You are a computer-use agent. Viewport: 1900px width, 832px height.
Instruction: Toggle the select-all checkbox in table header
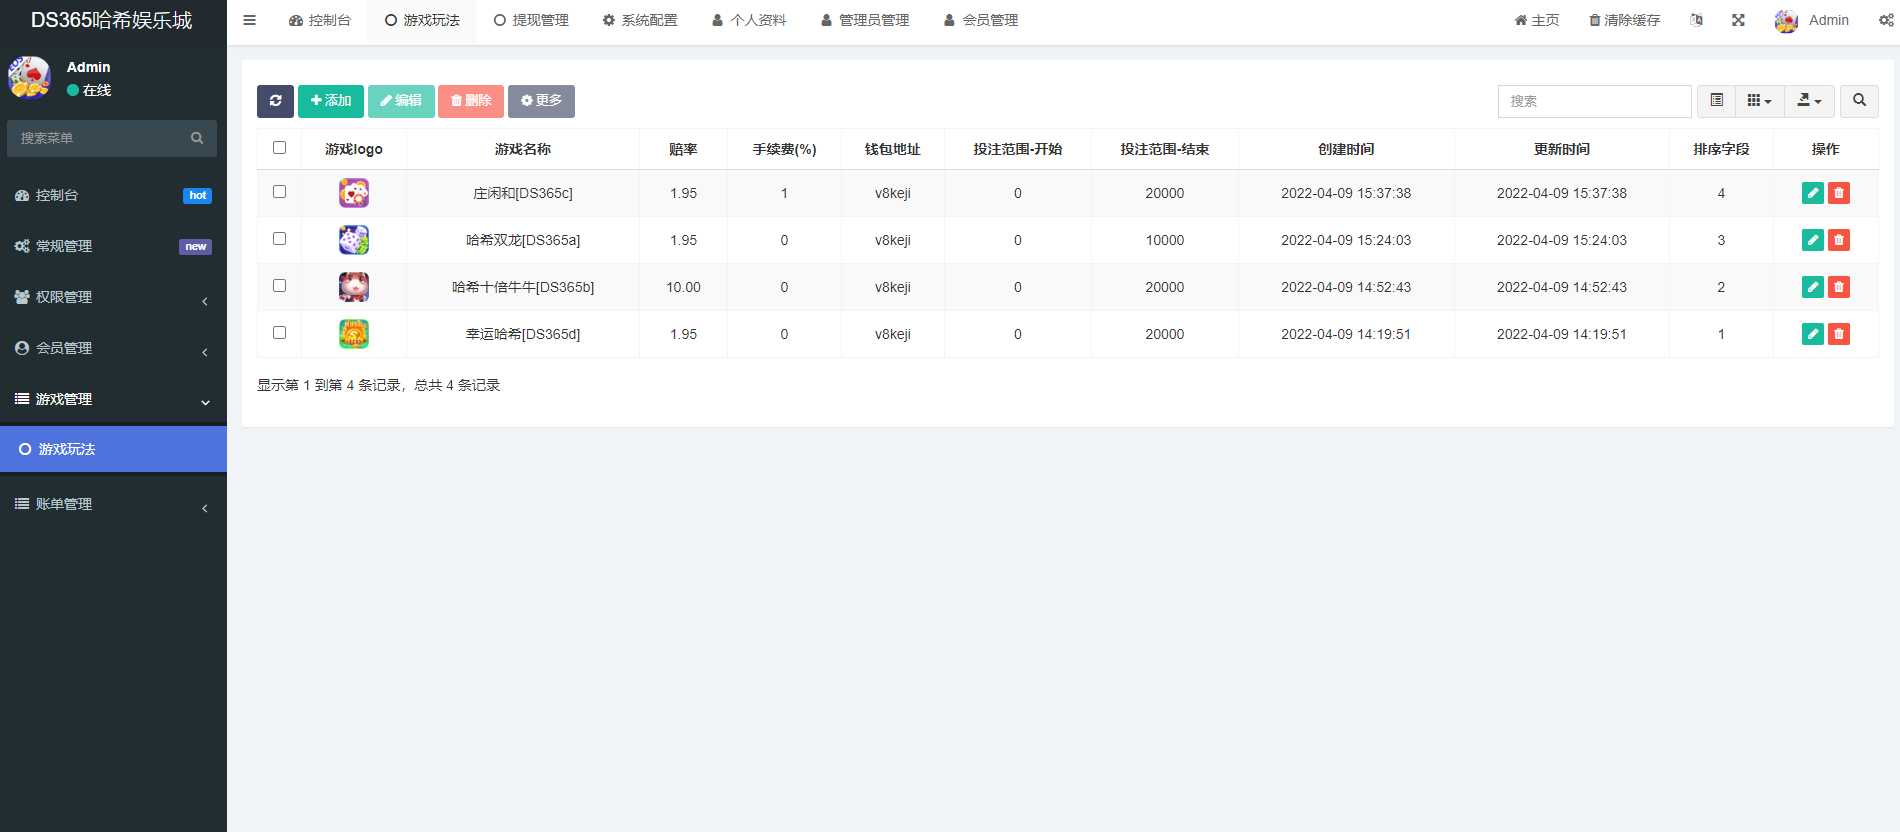[280, 148]
